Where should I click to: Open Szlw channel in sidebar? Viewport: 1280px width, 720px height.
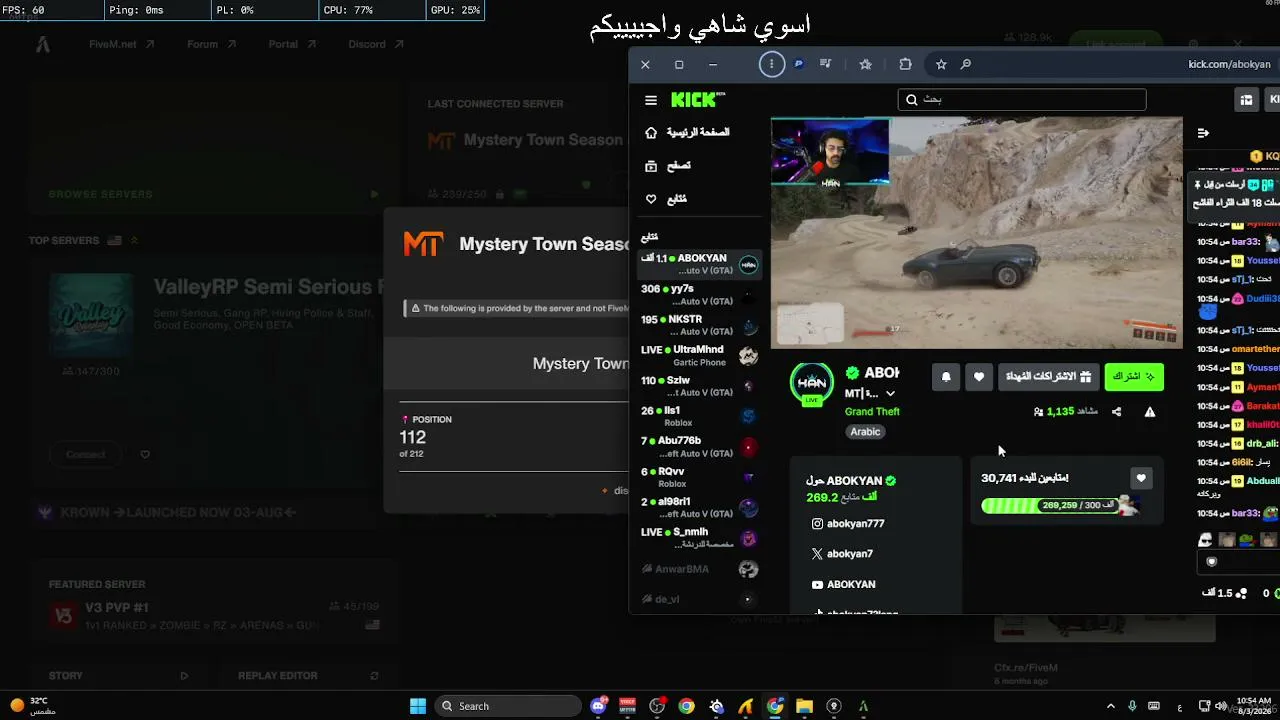click(x=700, y=386)
